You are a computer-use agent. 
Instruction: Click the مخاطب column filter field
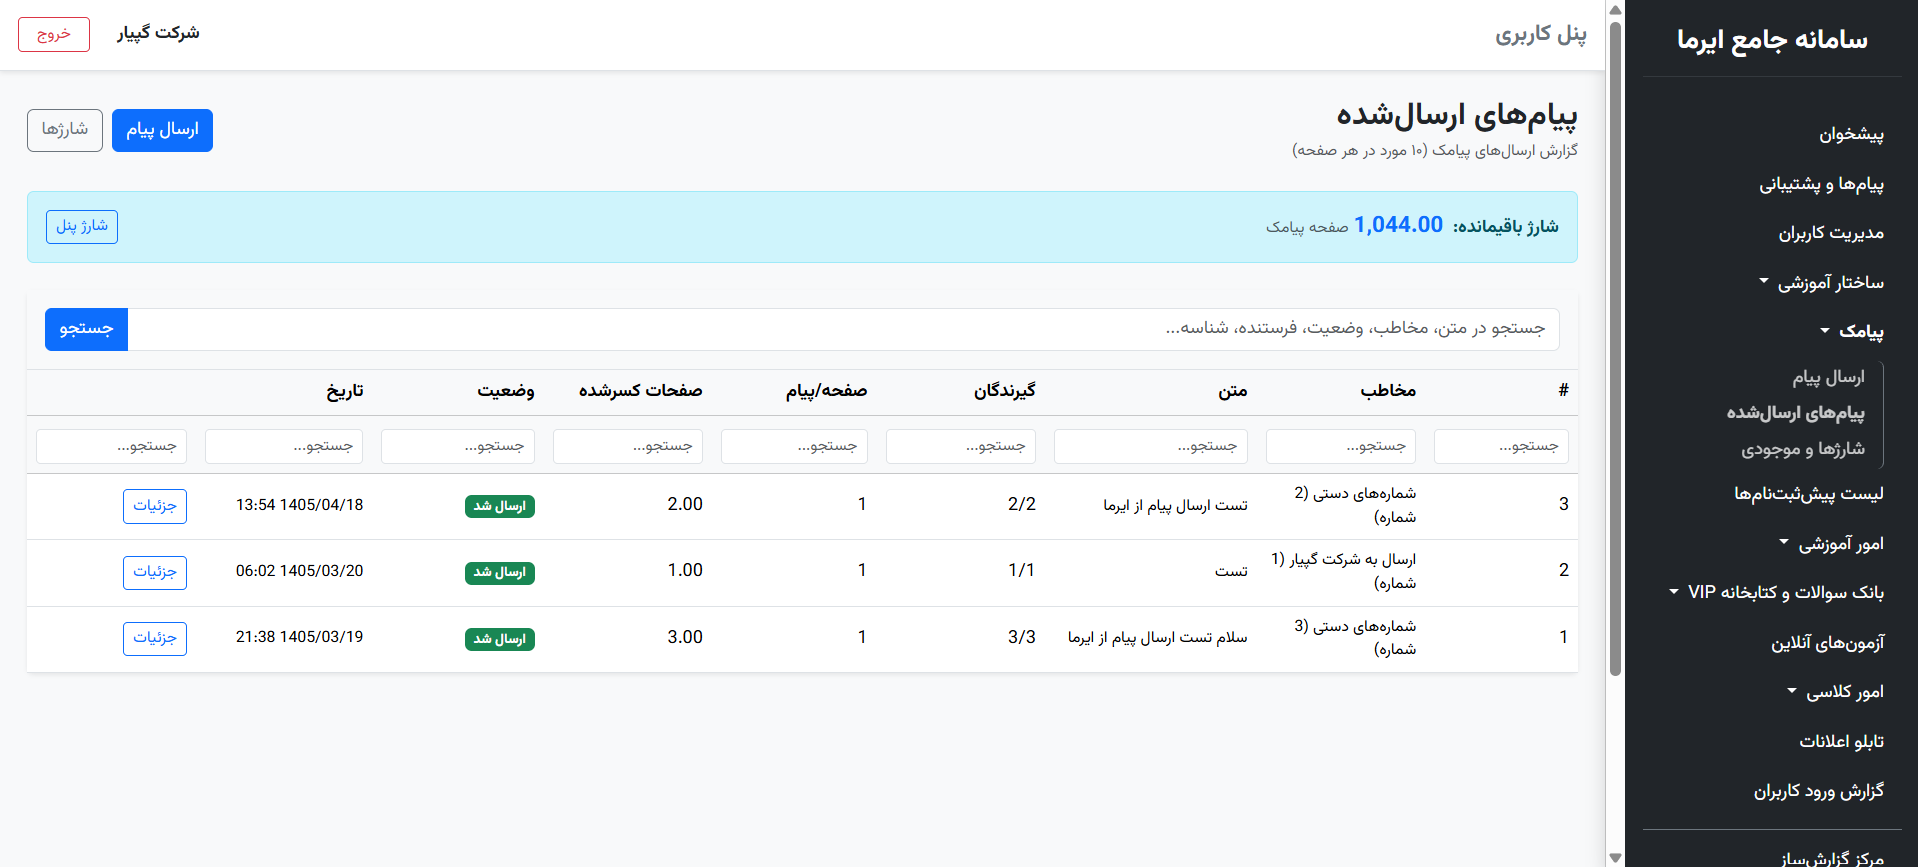1341,446
